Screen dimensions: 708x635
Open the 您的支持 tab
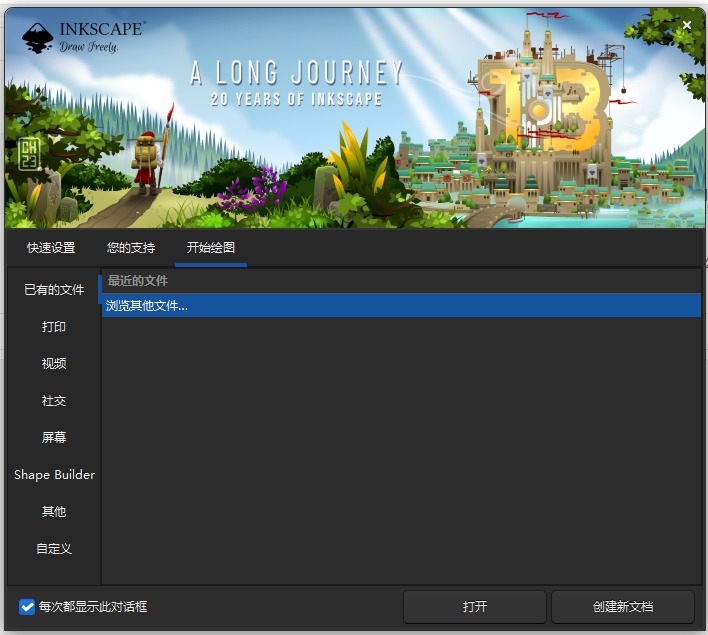tap(131, 248)
